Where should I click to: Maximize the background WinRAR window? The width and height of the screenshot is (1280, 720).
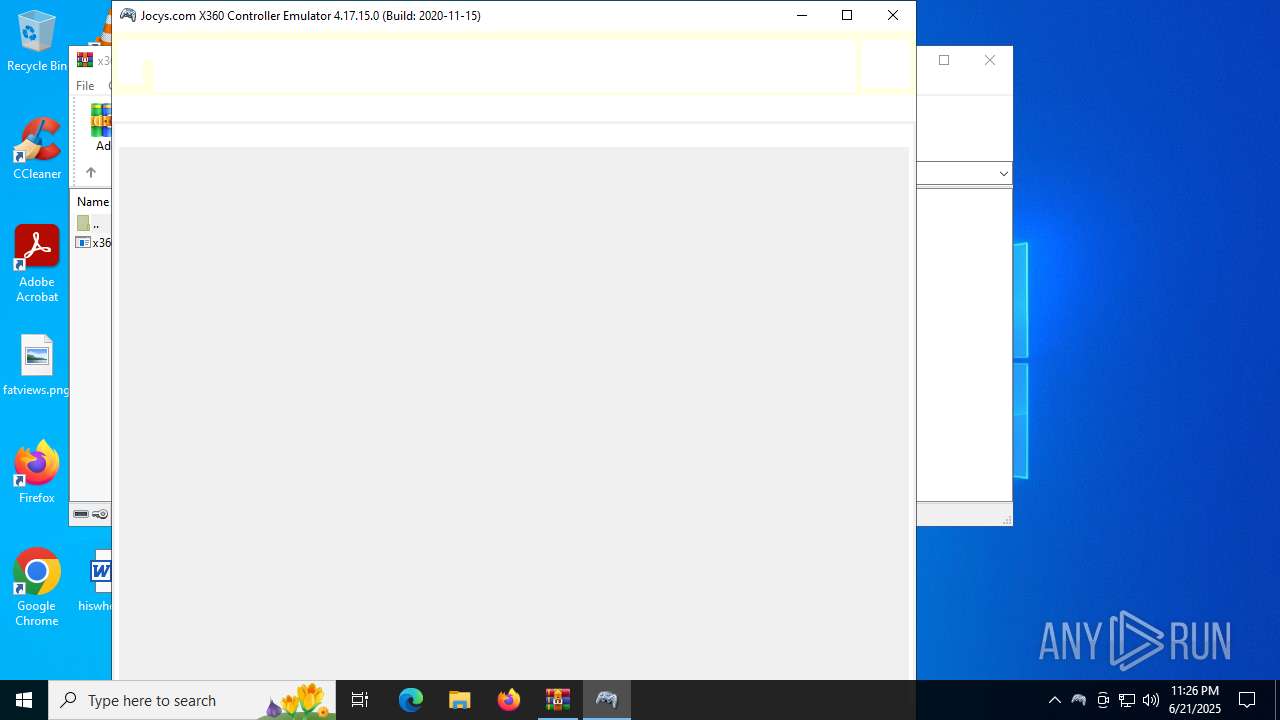click(x=944, y=60)
